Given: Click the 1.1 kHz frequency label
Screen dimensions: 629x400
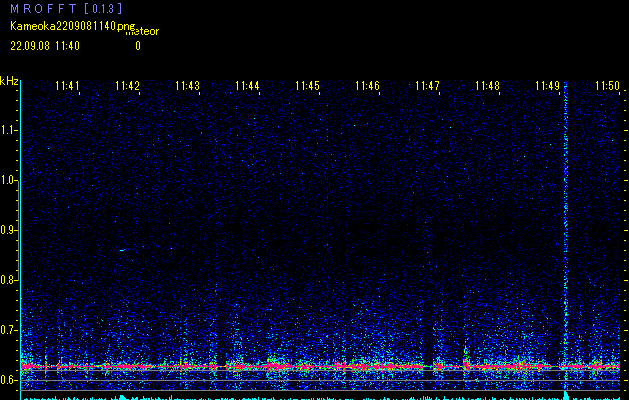Looking at the screenshot, I should pyautogui.click(x=9, y=130).
